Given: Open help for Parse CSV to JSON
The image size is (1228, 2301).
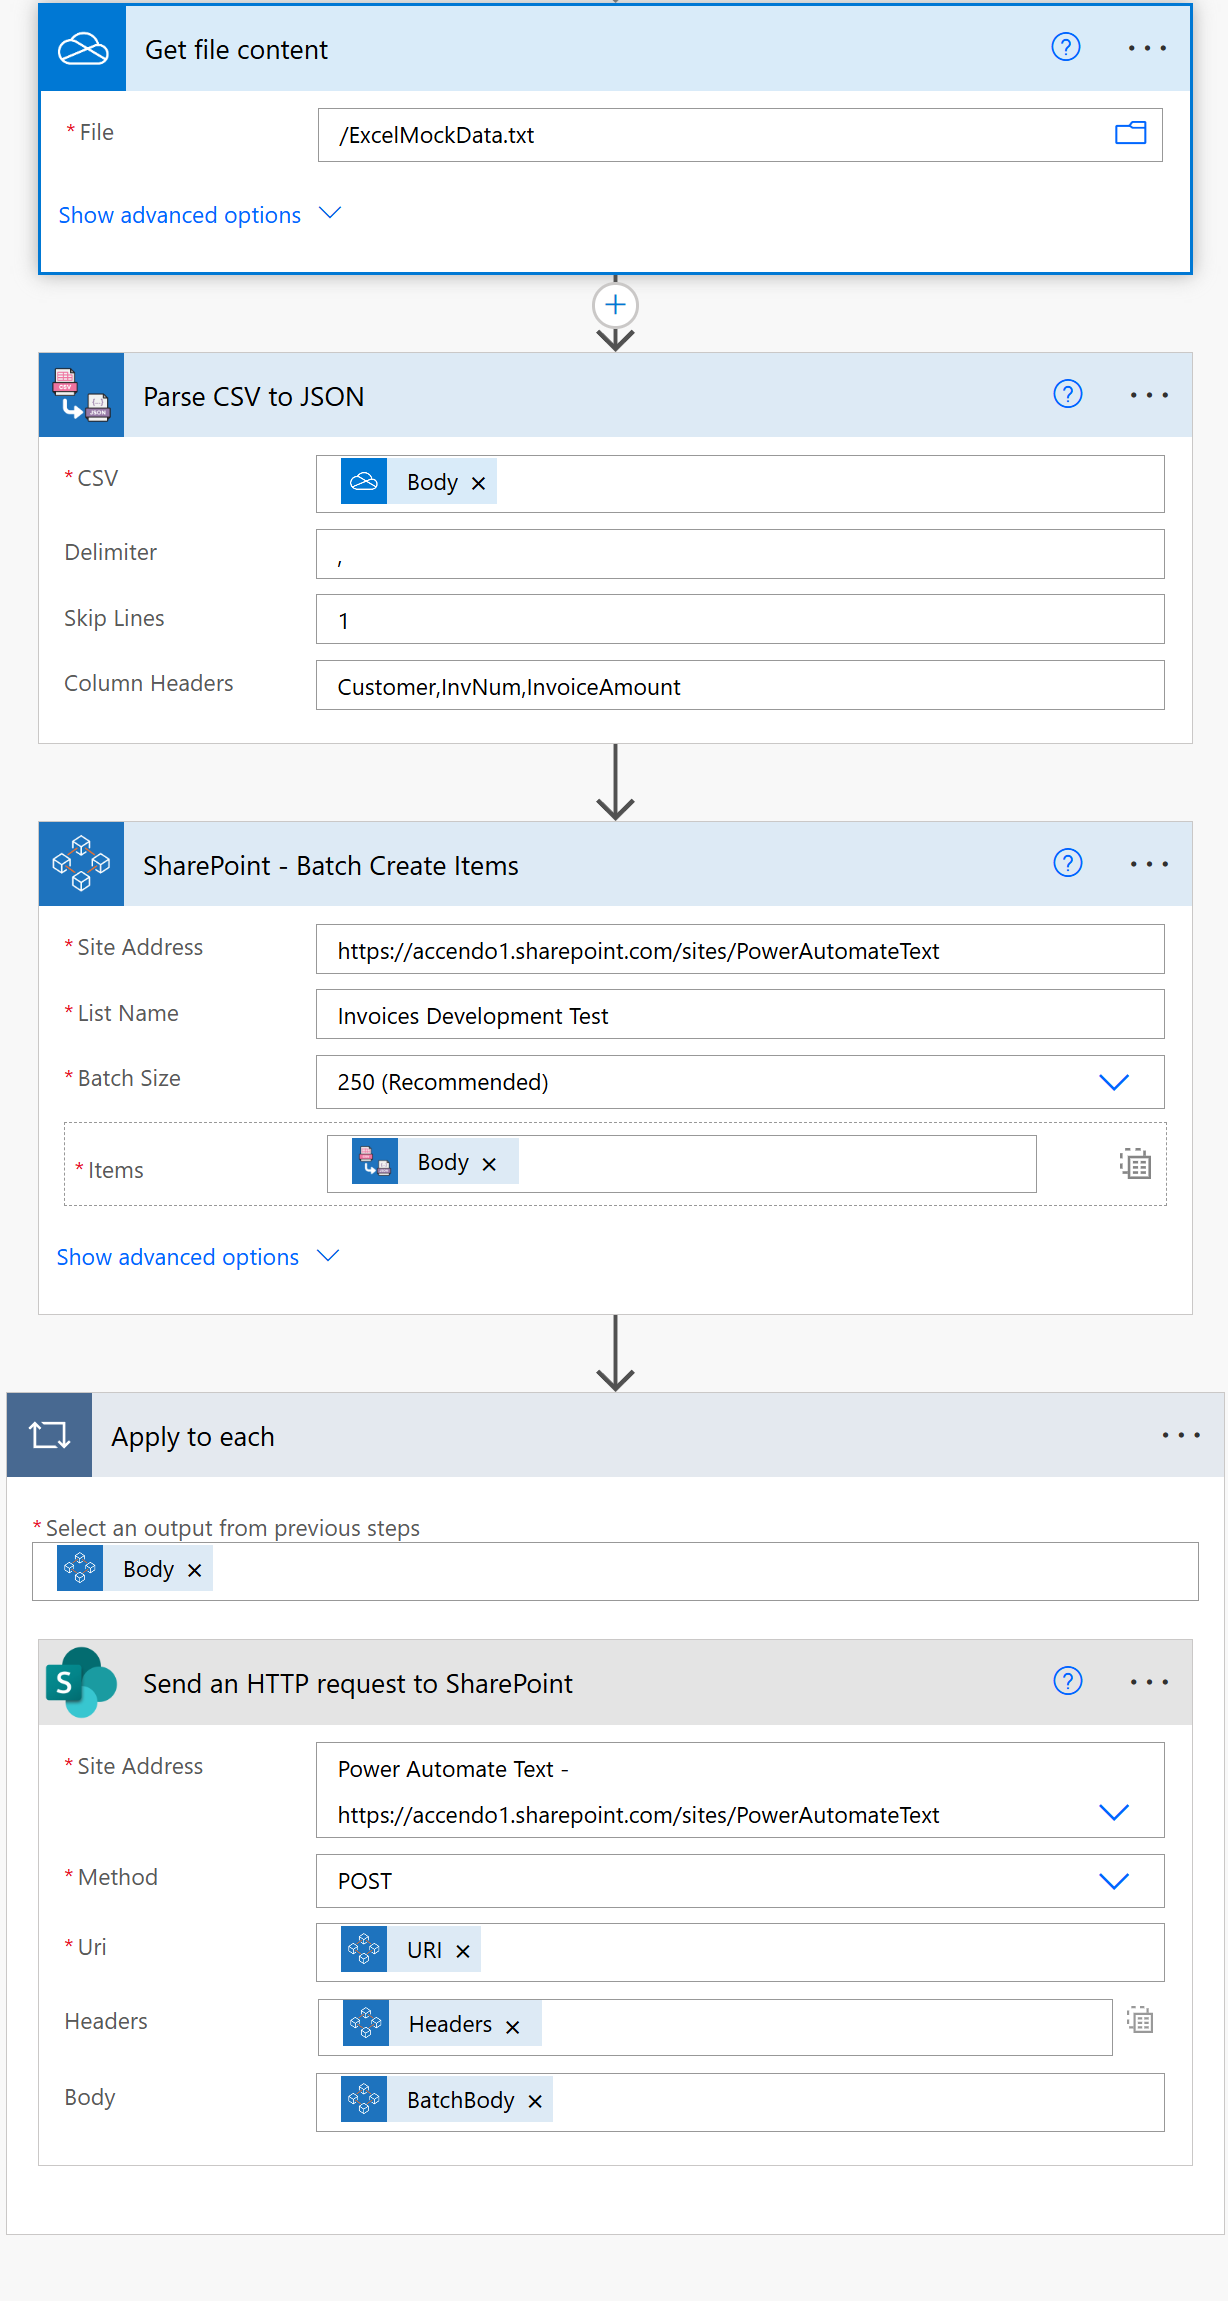Looking at the screenshot, I should pyautogui.click(x=1068, y=394).
